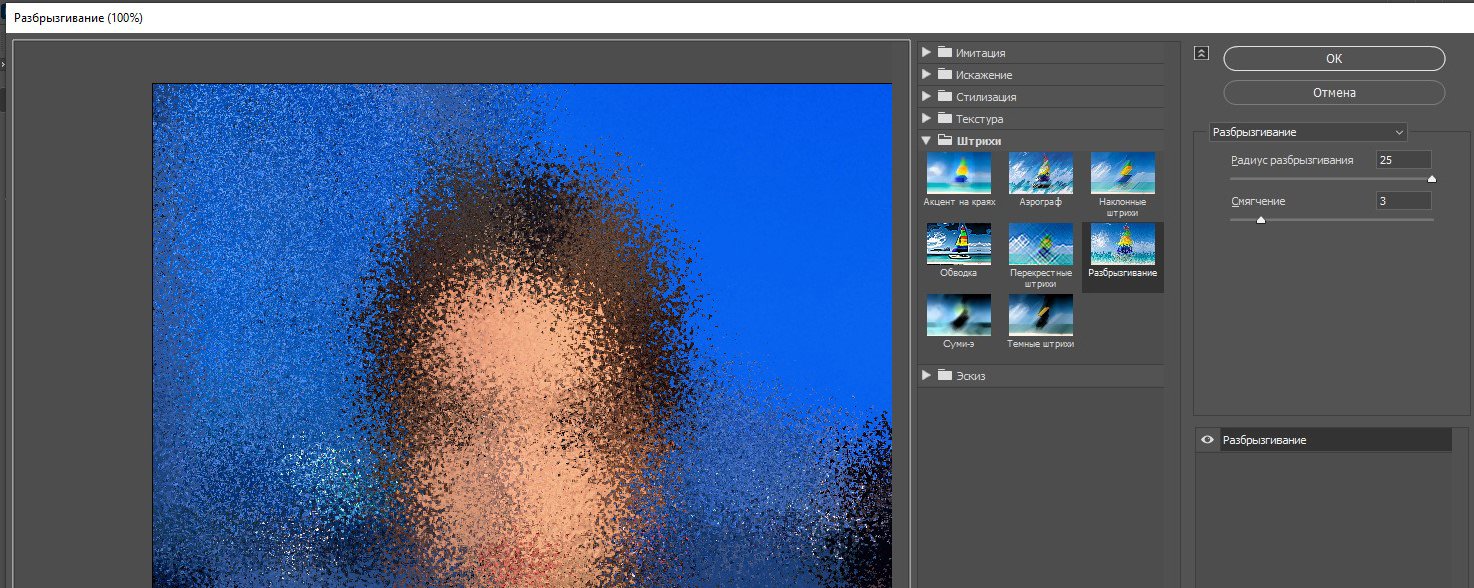Select the Суми-э filter thumbnail

click(x=959, y=315)
